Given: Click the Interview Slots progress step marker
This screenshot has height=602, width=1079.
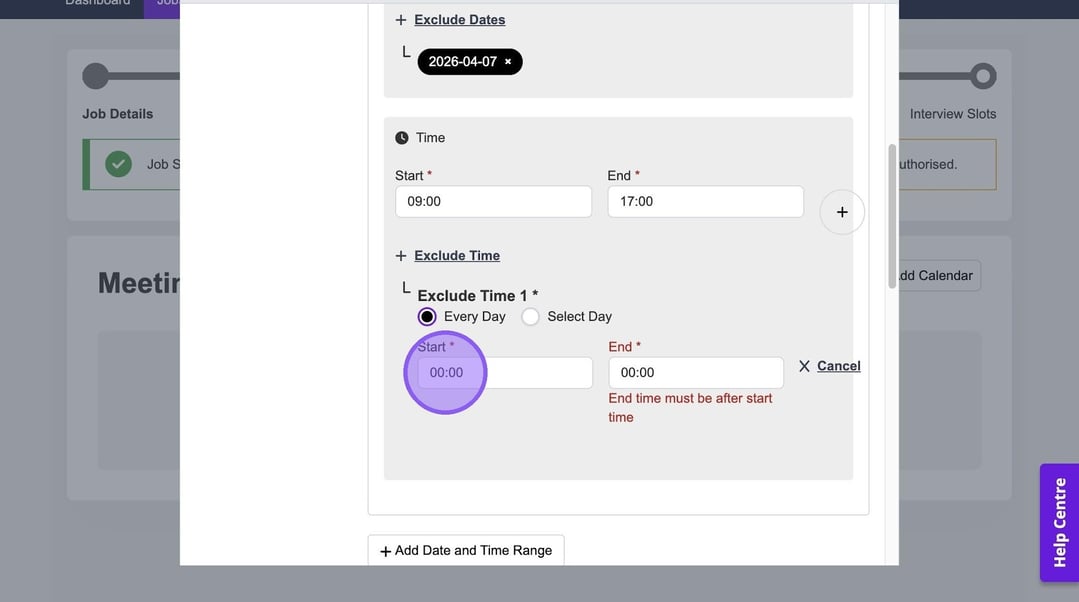Looking at the screenshot, I should point(983,76).
